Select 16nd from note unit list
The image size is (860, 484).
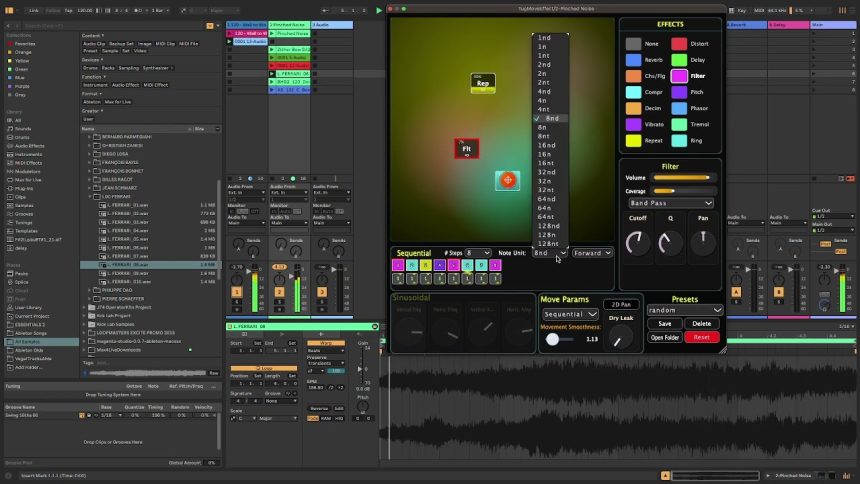pyautogui.click(x=547, y=145)
